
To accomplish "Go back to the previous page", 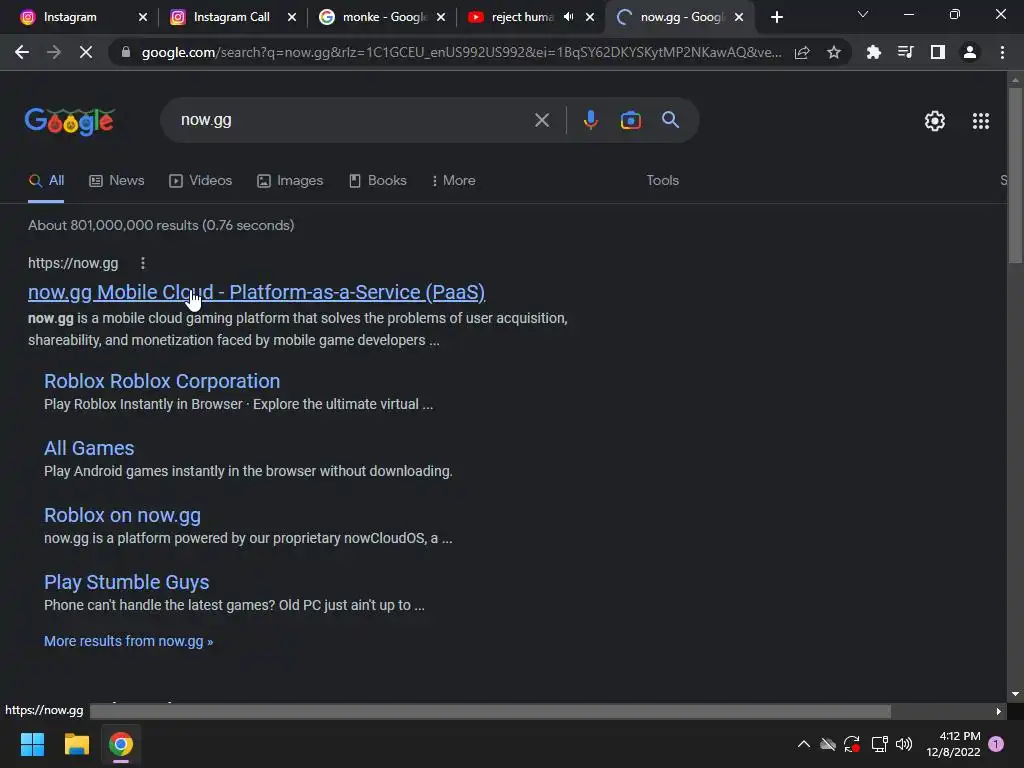I will pos(22,52).
